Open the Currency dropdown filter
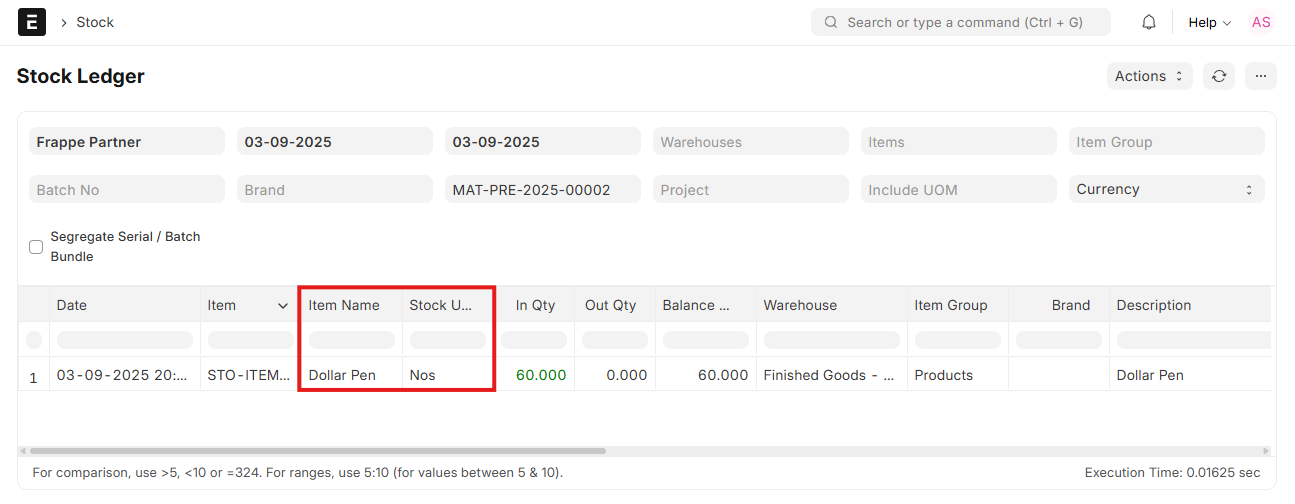The height and width of the screenshot is (504, 1295). point(1166,189)
